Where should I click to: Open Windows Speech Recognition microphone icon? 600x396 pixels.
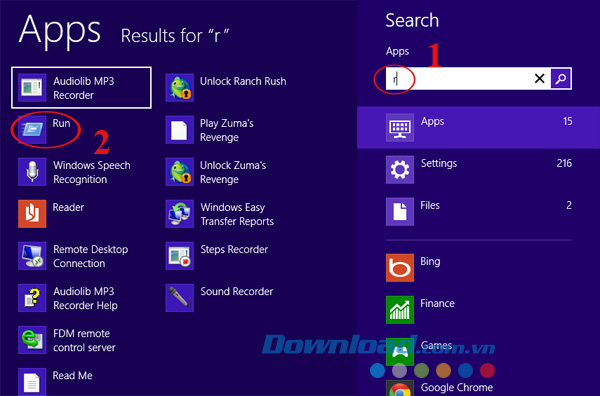click(x=32, y=172)
